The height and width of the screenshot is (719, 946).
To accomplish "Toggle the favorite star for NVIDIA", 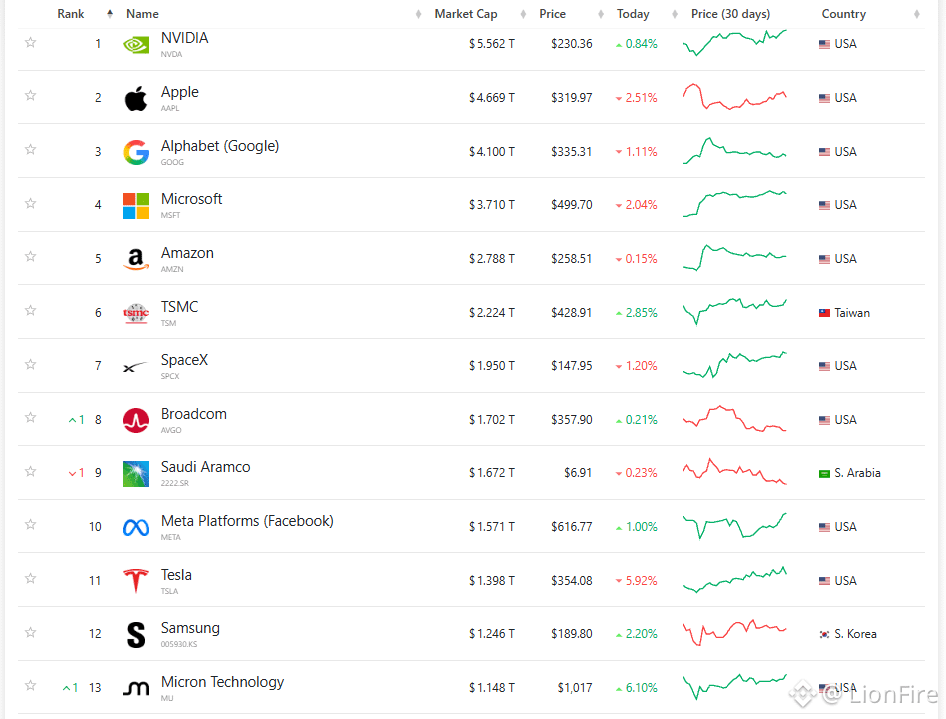I will click(30, 42).
